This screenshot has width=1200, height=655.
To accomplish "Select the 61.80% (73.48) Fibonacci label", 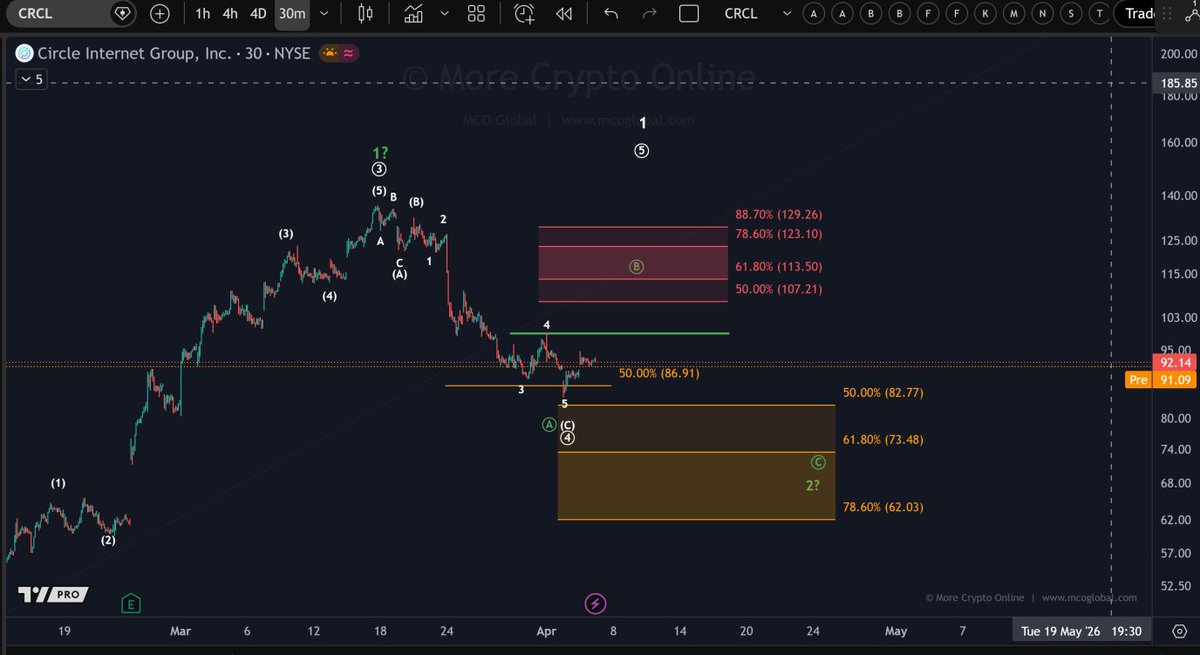I will pyautogui.click(x=883, y=440).
